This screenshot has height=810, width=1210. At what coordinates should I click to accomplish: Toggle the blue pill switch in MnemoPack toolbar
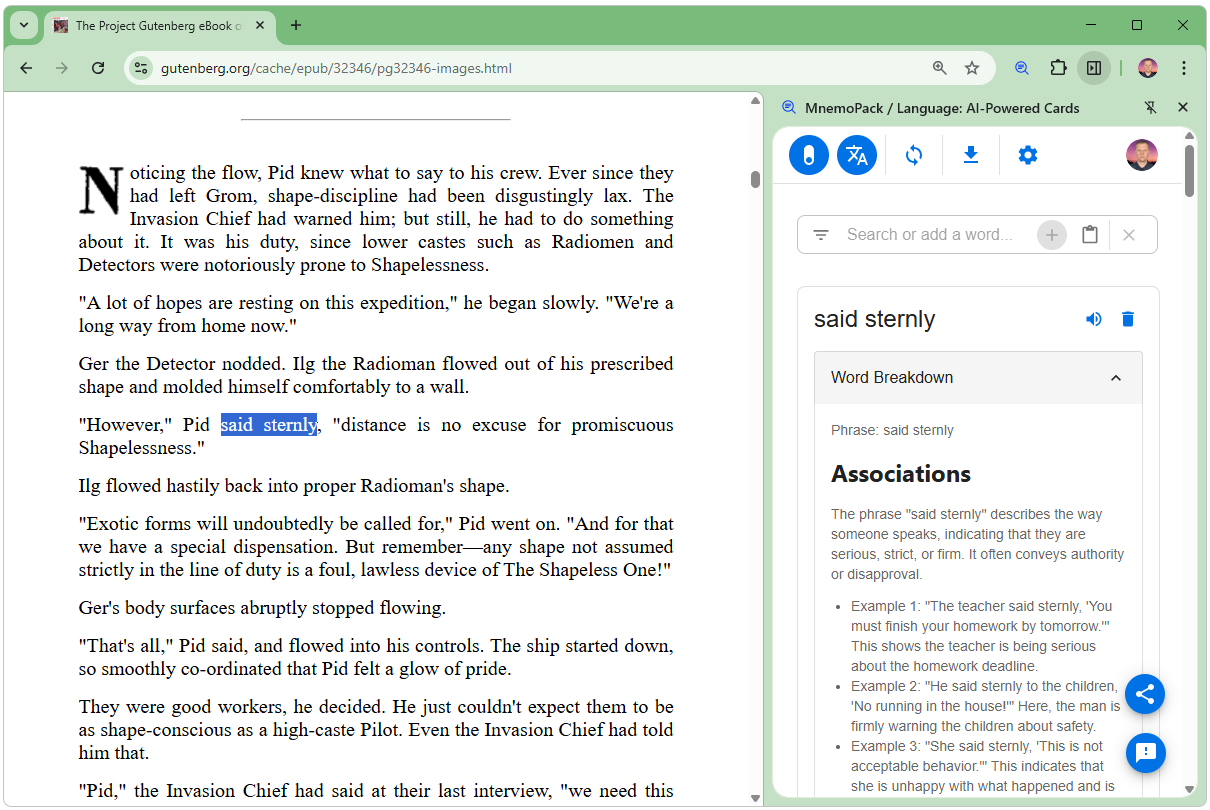pyautogui.click(x=808, y=155)
